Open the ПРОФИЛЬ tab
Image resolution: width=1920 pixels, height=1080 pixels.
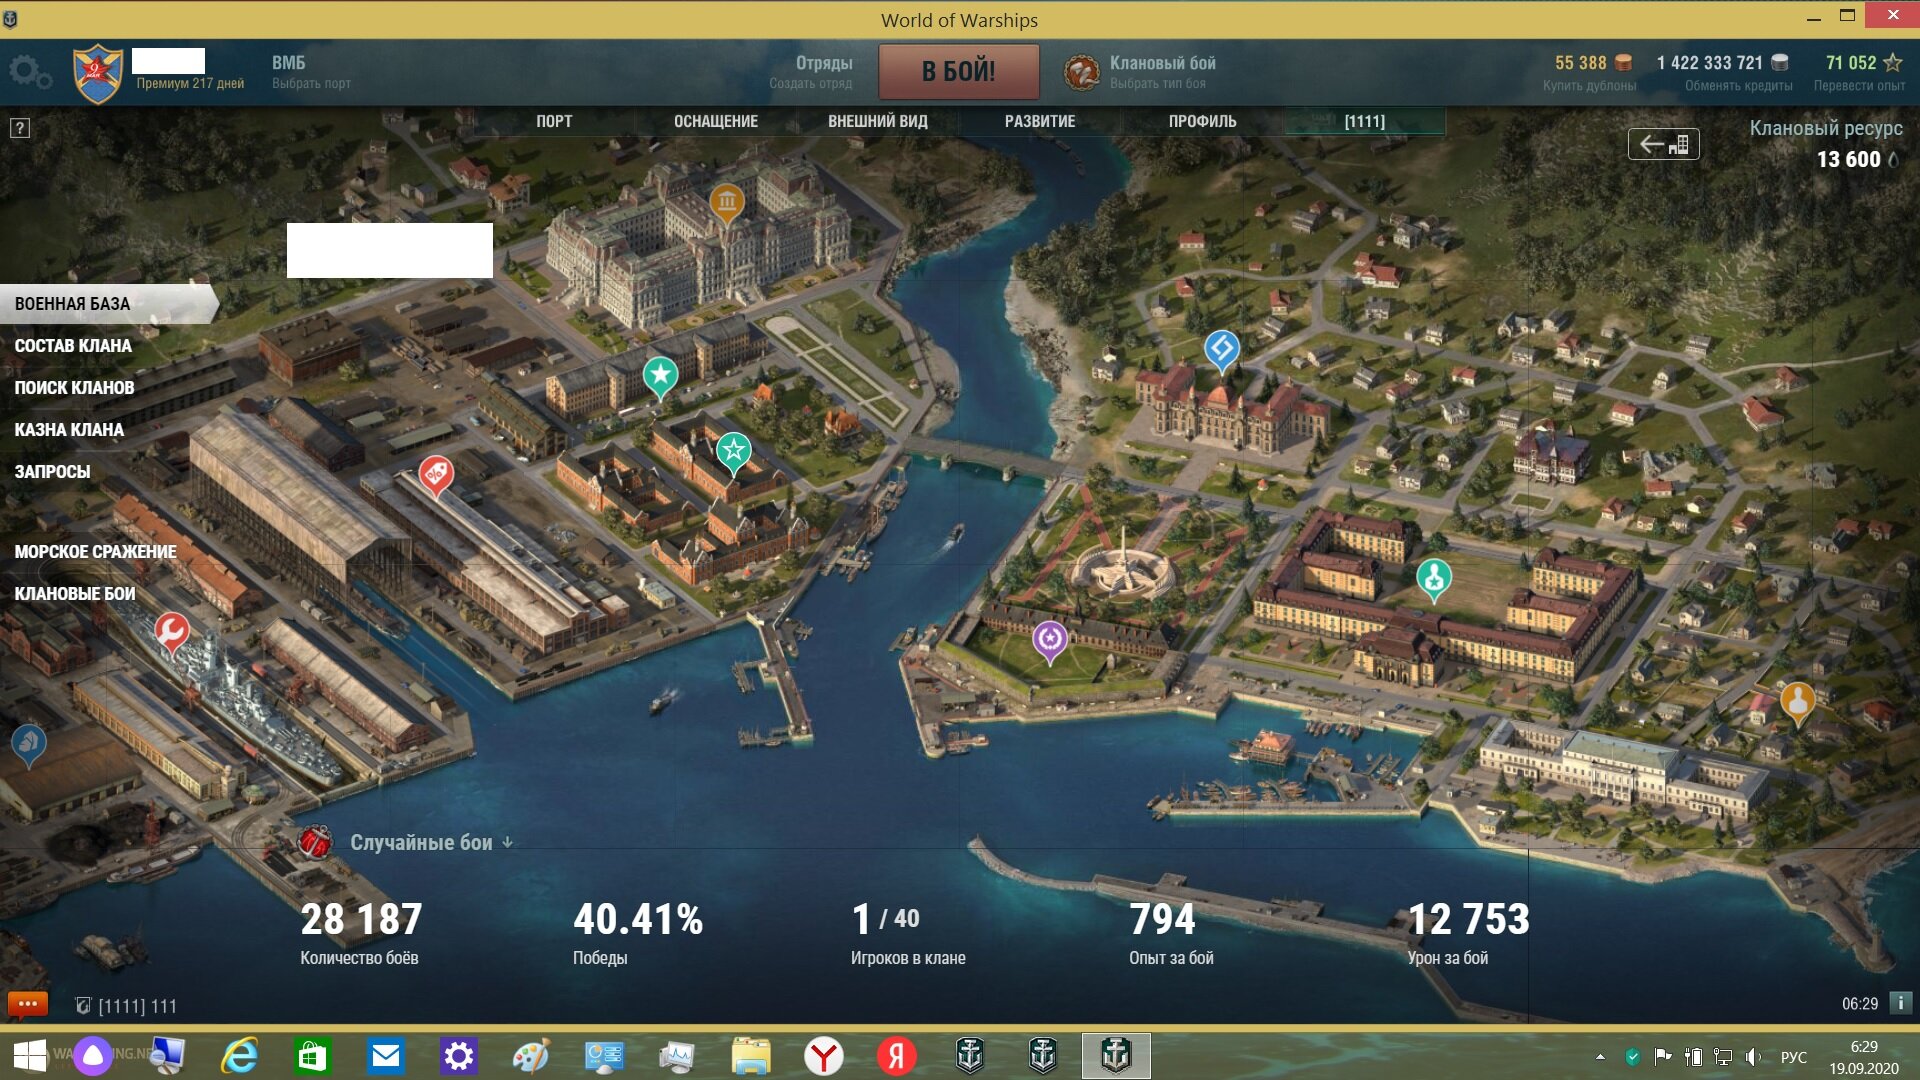click(1202, 121)
